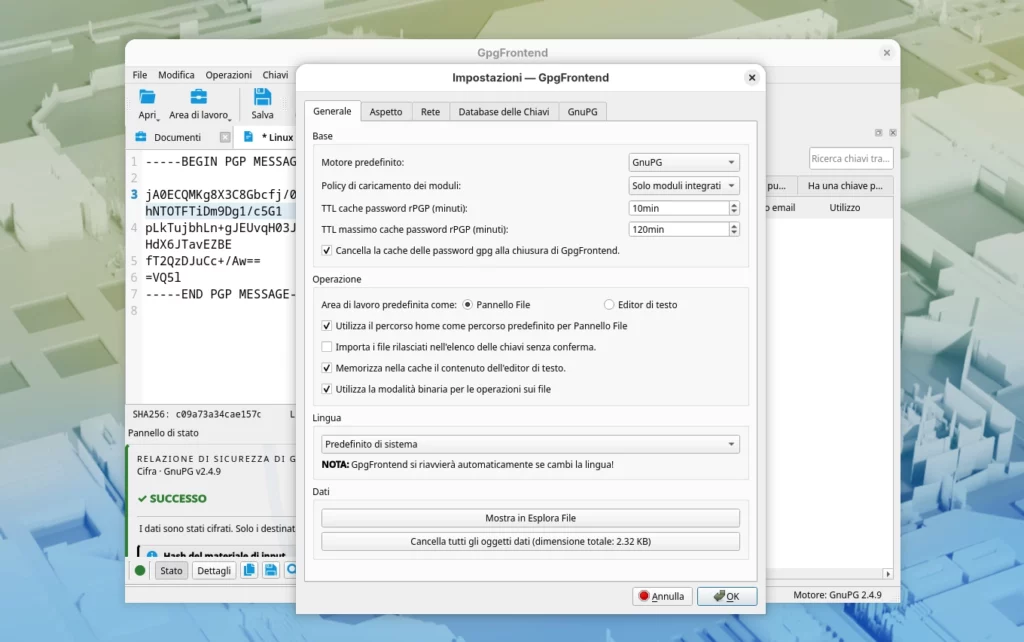Click the close icon on the key dock panel
The width and height of the screenshot is (1024, 642).
pyautogui.click(x=893, y=133)
